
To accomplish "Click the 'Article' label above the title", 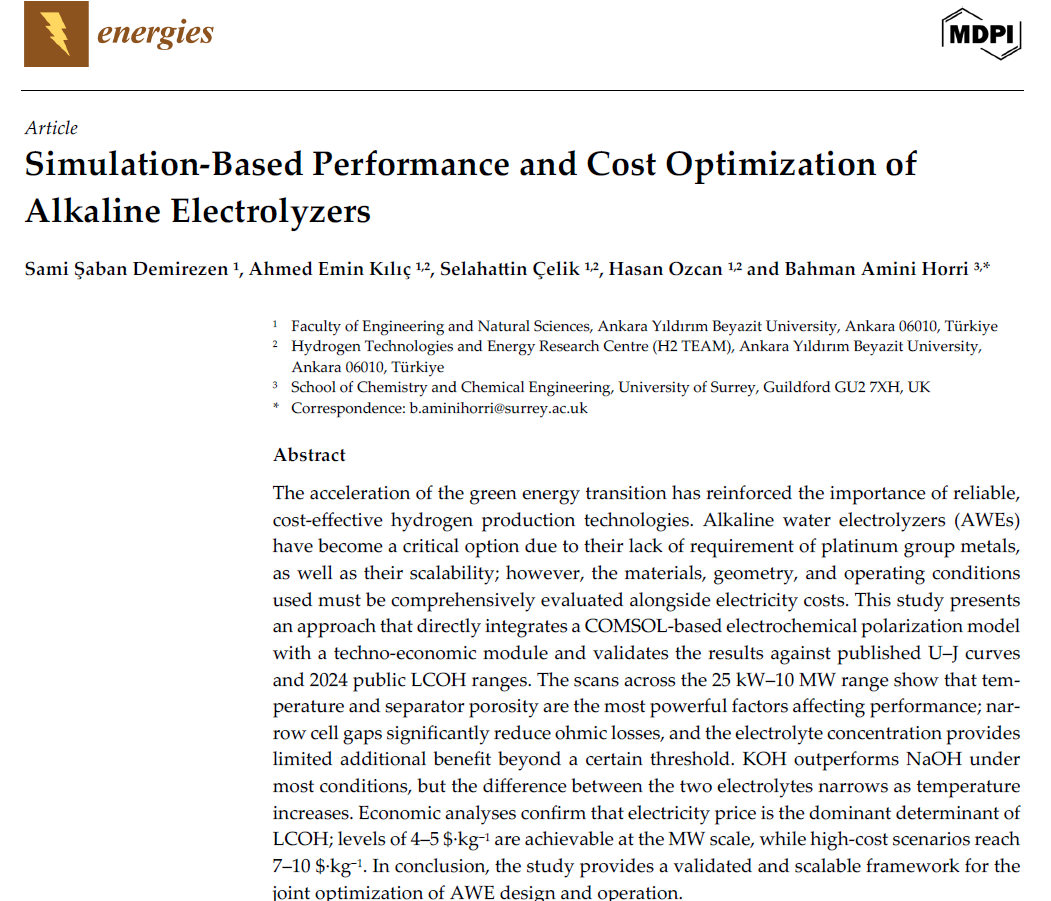I will [51, 127].
